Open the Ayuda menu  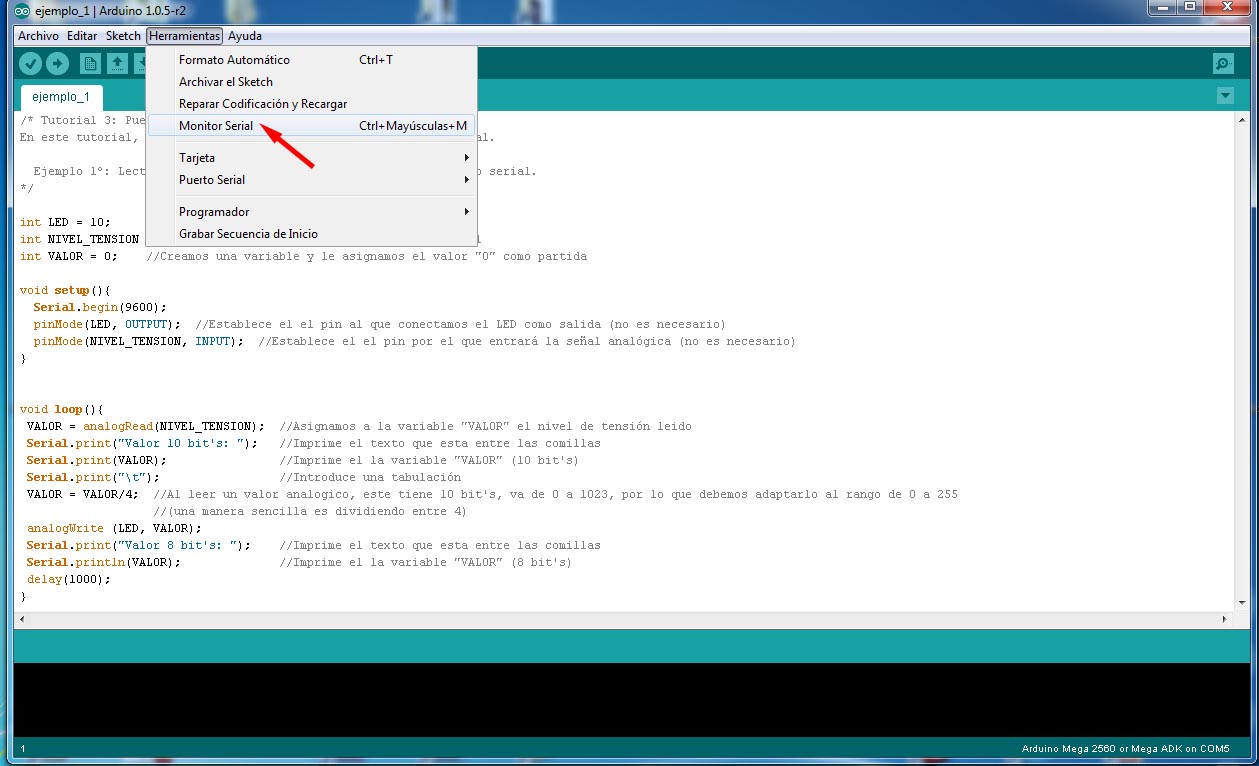[245, 36]
